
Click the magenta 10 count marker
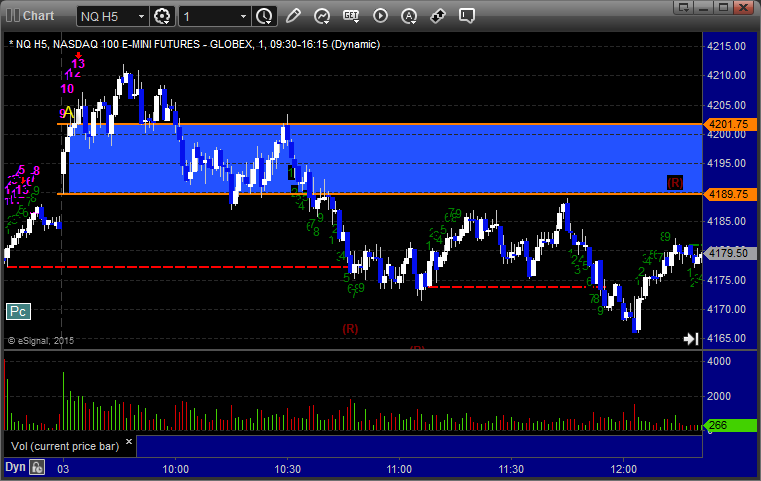tap(67, 89)
